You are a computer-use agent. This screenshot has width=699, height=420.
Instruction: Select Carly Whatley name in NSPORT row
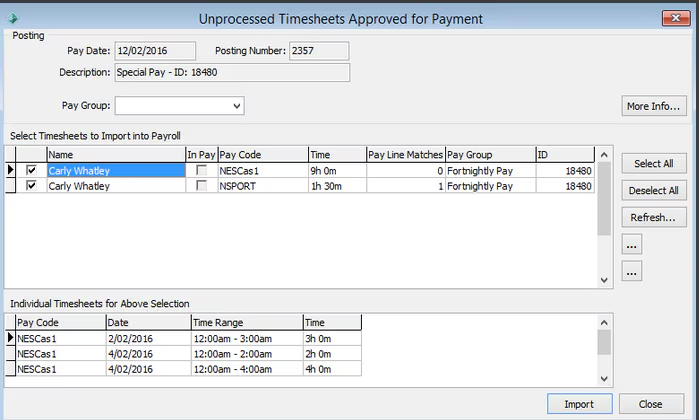click(116, 186)
